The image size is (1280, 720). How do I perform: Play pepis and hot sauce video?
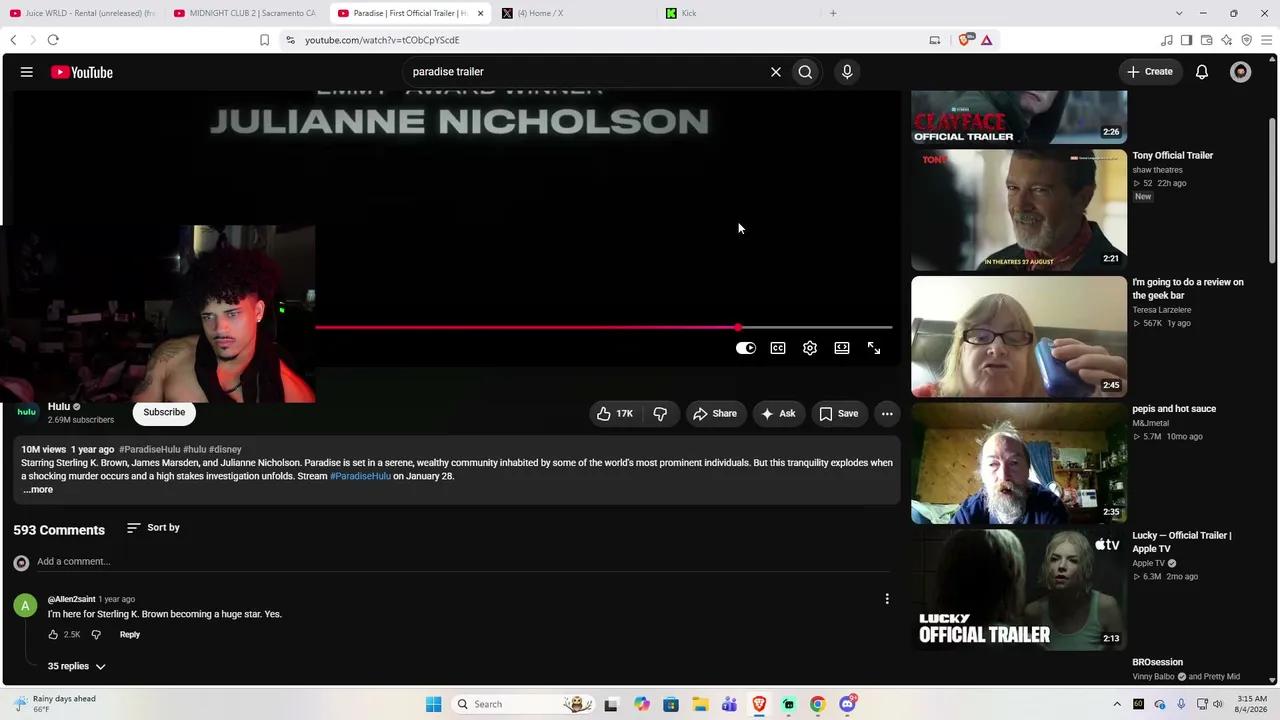click(x=1019, y=463)
